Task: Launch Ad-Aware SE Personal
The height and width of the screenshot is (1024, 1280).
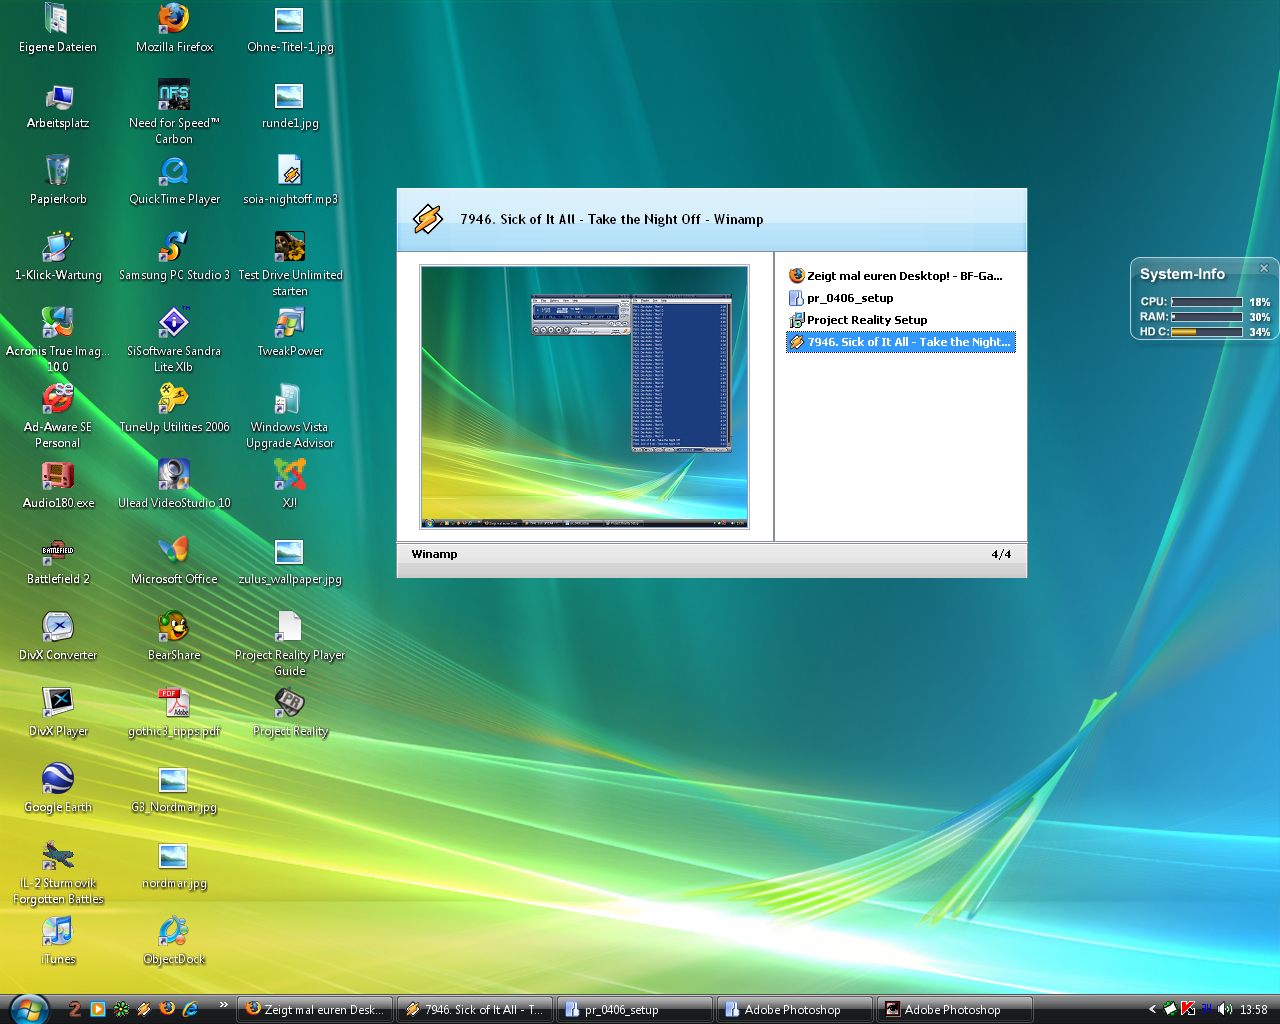Action: coord(58,416)
